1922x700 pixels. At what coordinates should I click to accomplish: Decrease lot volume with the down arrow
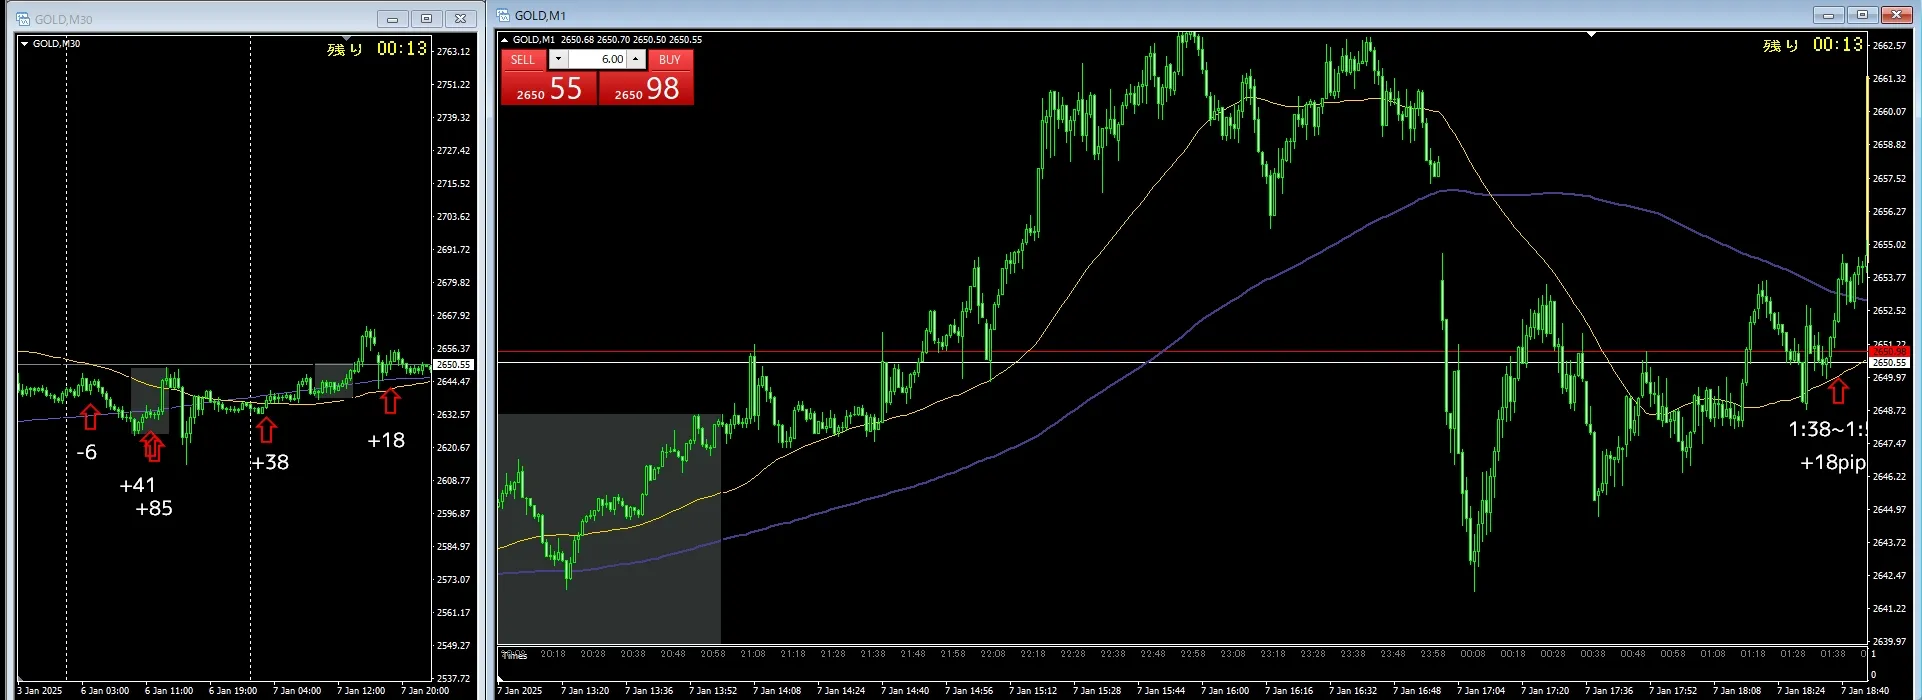pyautogui.click(x=559, y=60)
